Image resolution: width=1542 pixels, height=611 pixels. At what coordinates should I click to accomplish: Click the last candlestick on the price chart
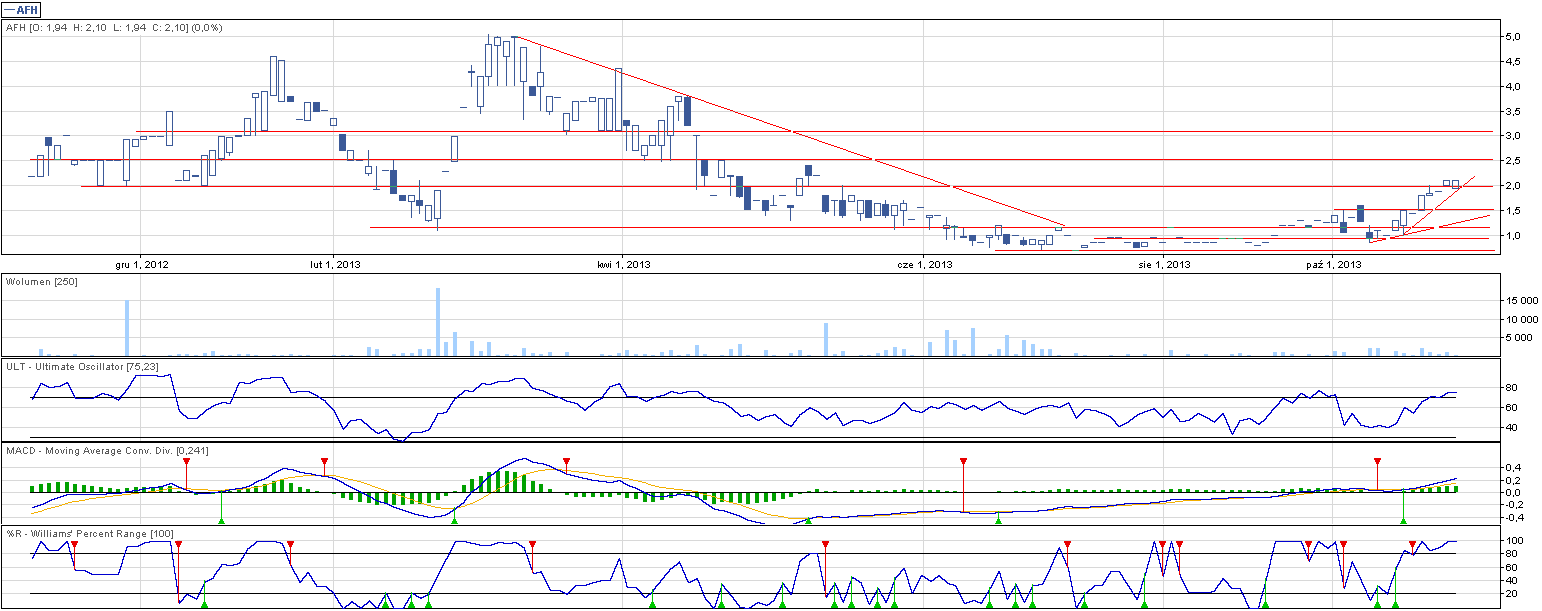point(1456,184)
